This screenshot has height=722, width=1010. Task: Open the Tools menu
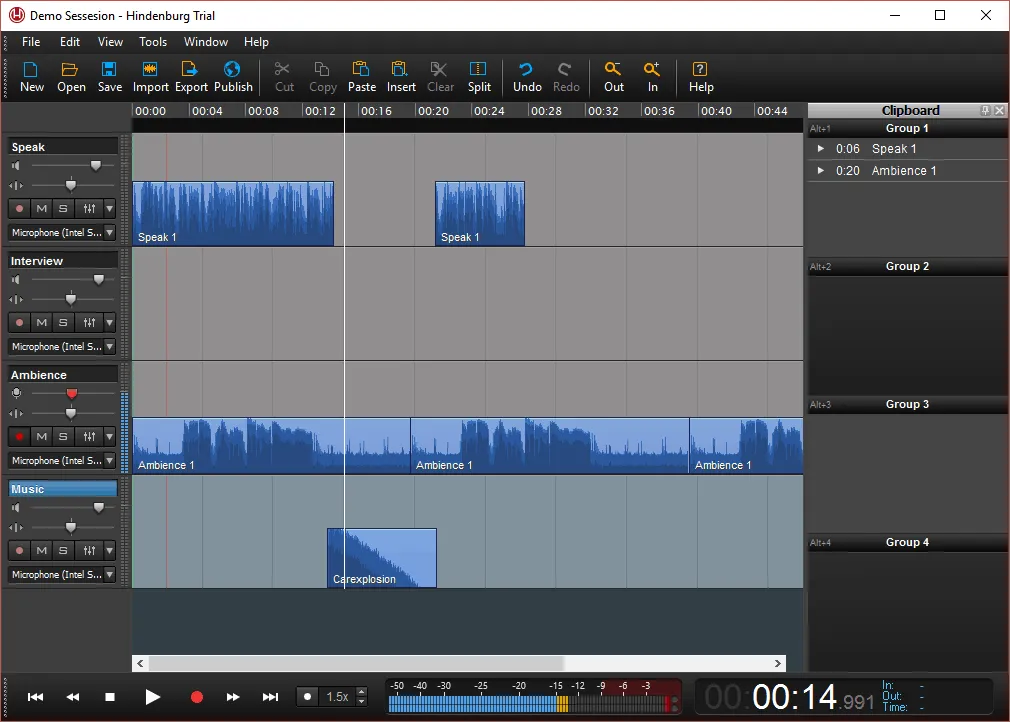(152, 42)
